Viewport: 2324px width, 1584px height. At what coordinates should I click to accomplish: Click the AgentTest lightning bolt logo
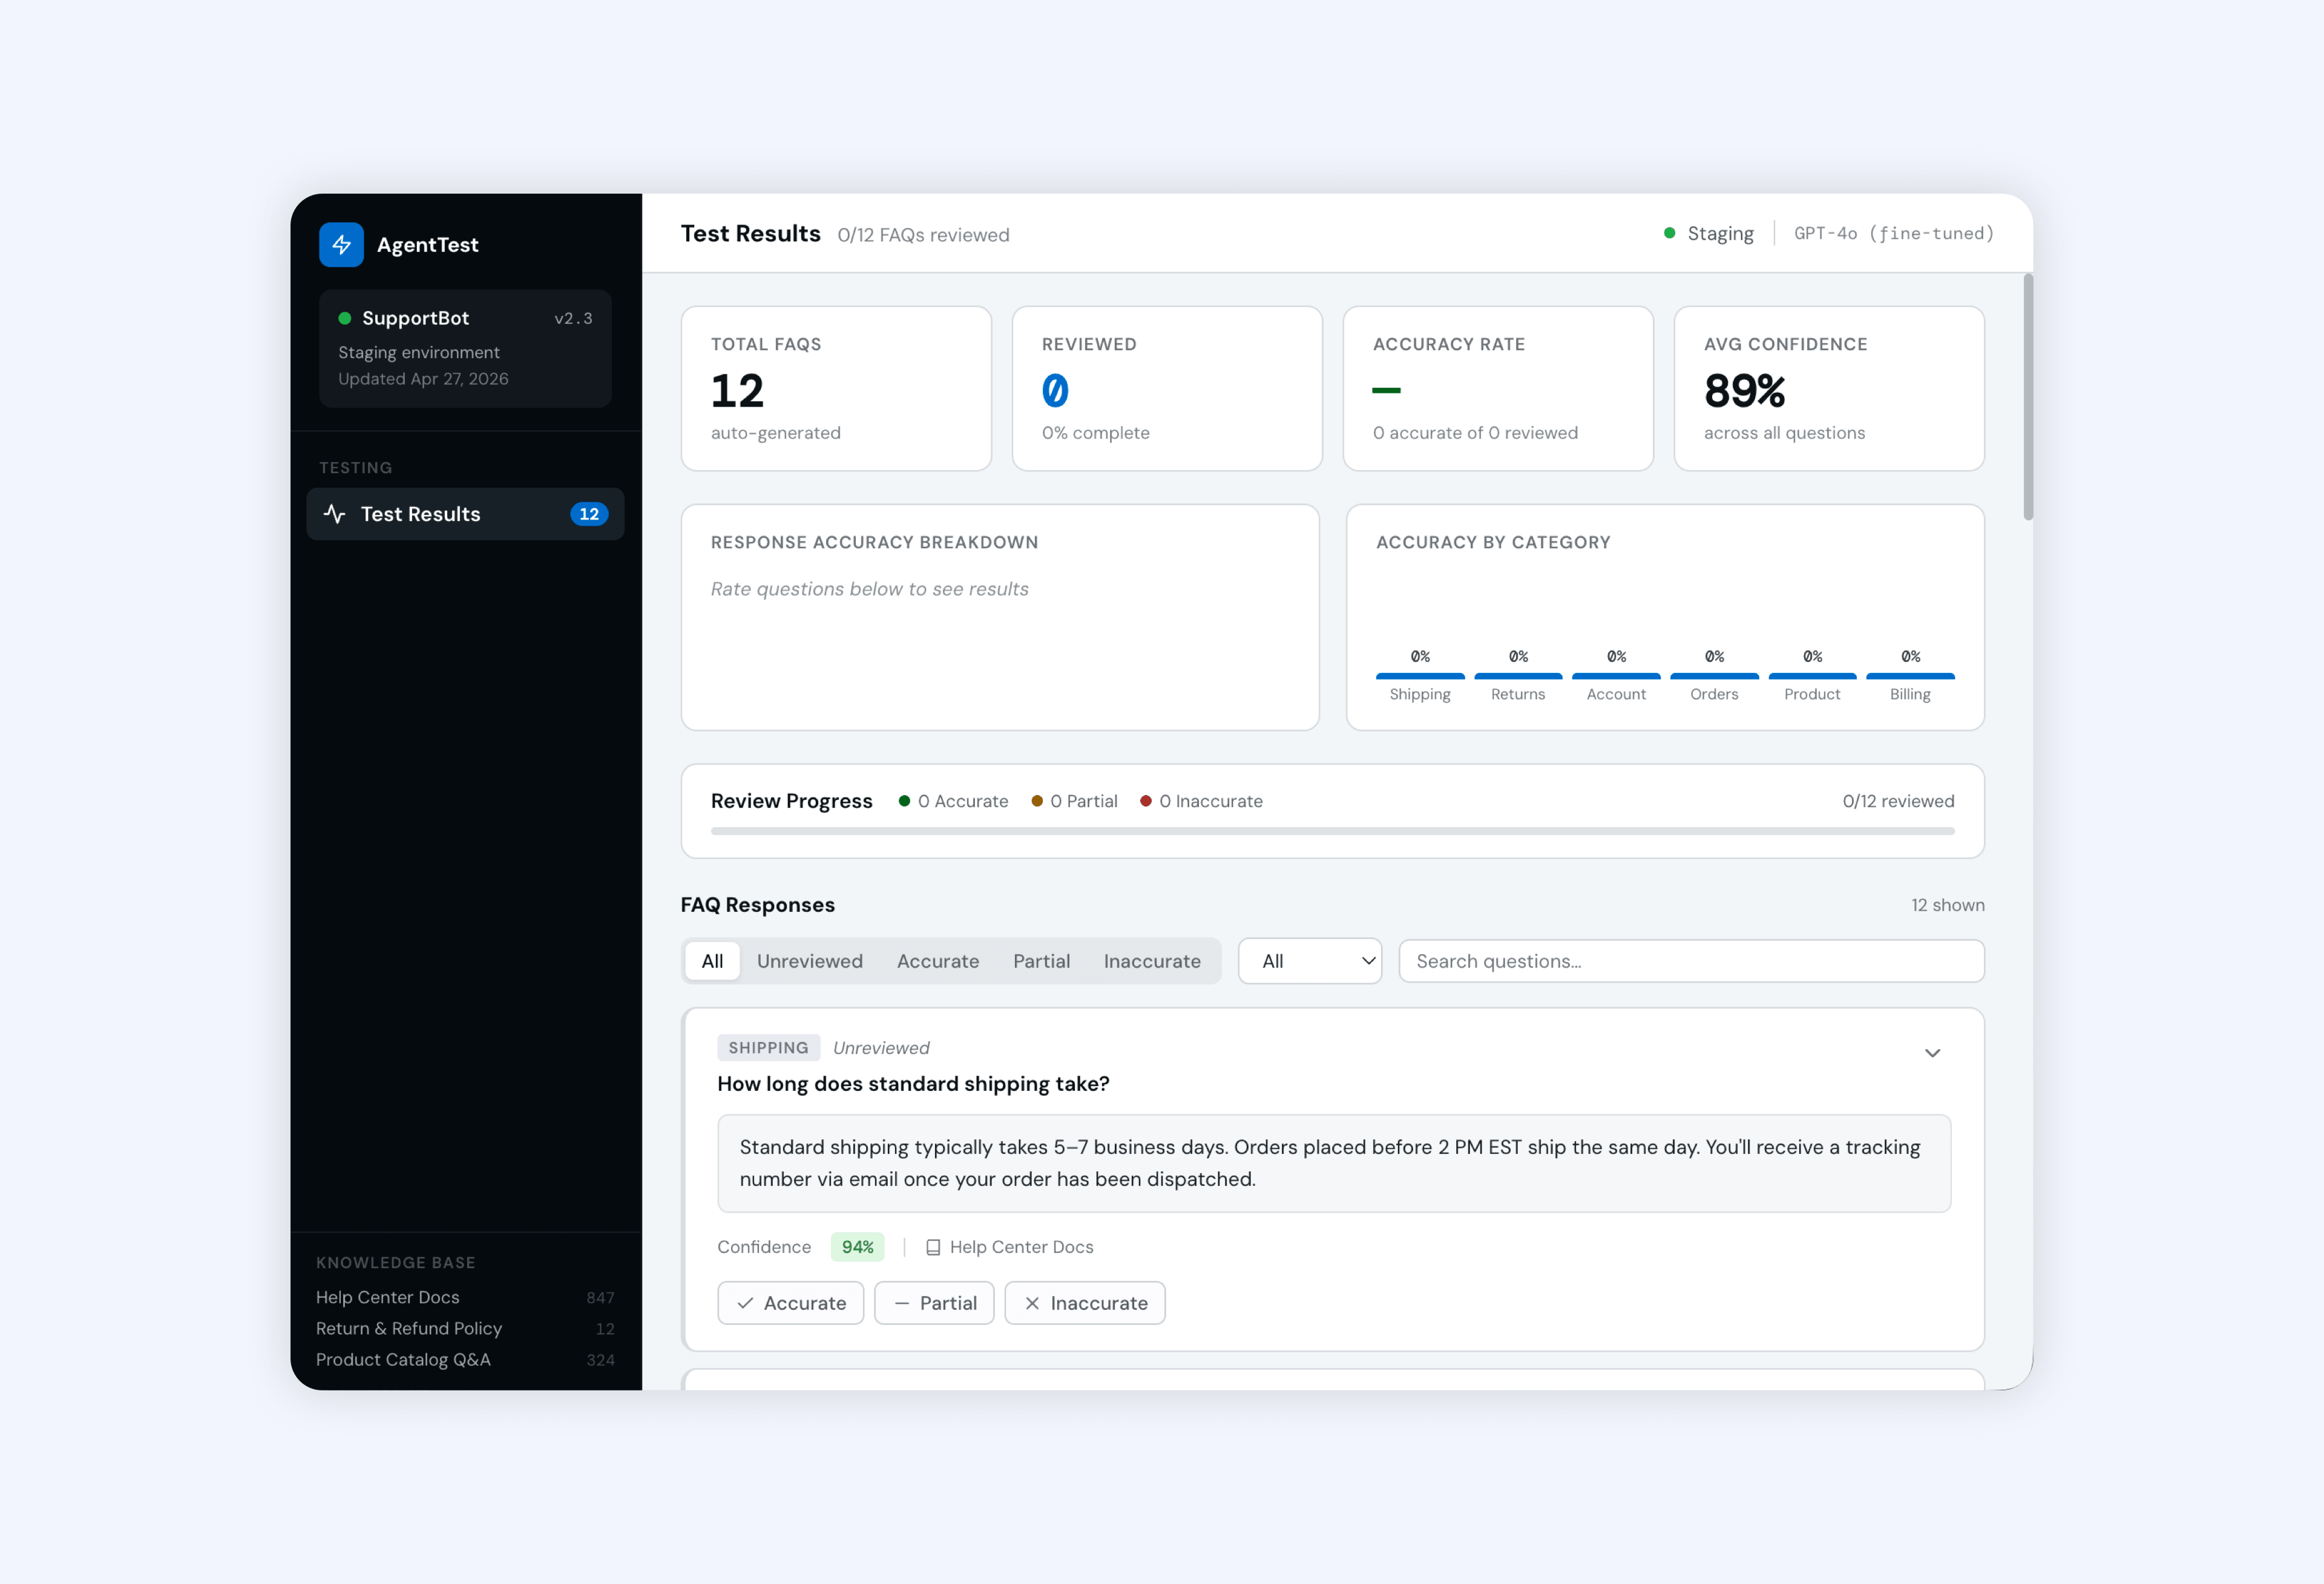(x=341, y=245)
